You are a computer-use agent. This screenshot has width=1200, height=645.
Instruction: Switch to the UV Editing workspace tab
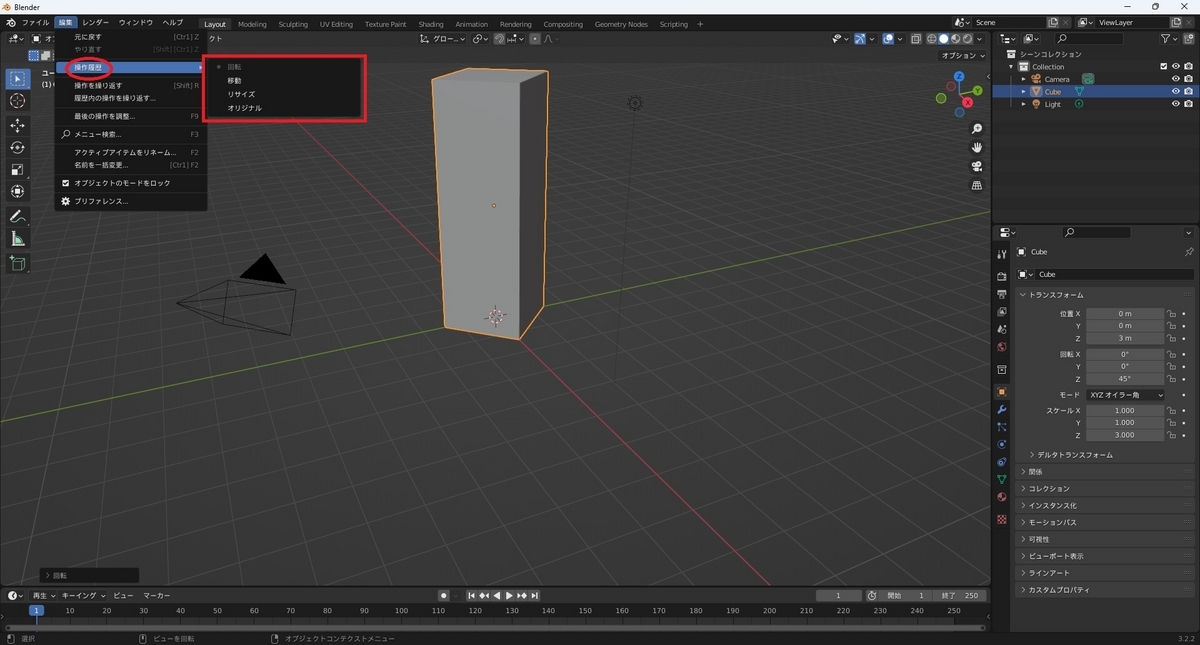coord(337,24)
